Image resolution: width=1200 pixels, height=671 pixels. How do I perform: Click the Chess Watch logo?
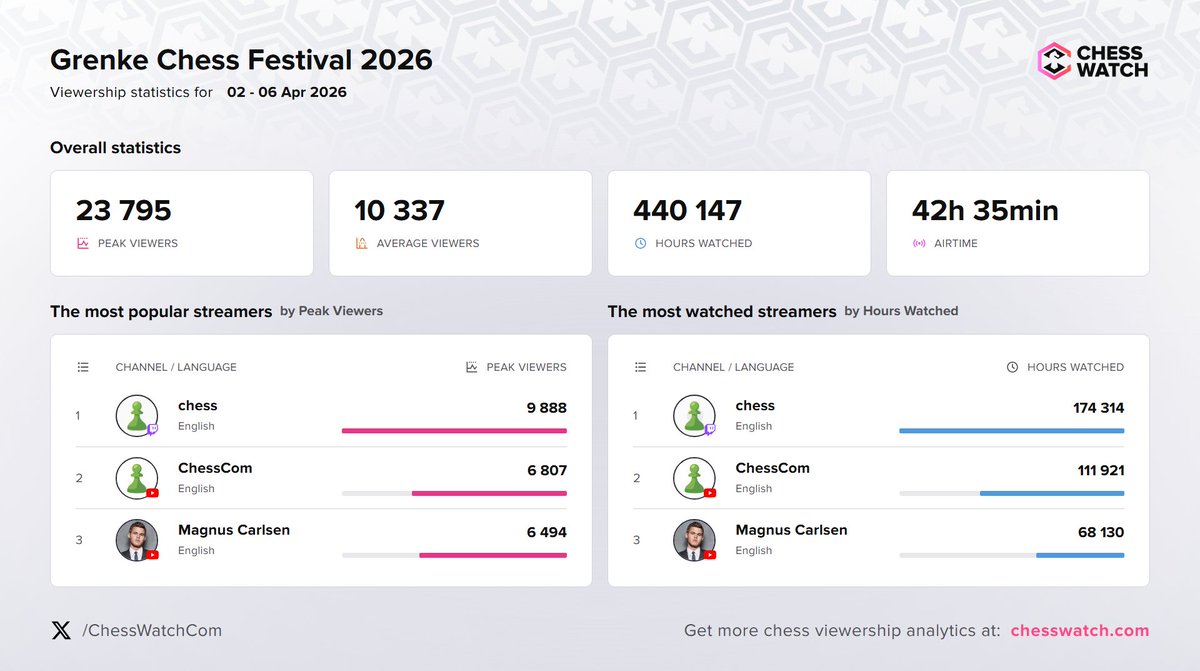1092,61
